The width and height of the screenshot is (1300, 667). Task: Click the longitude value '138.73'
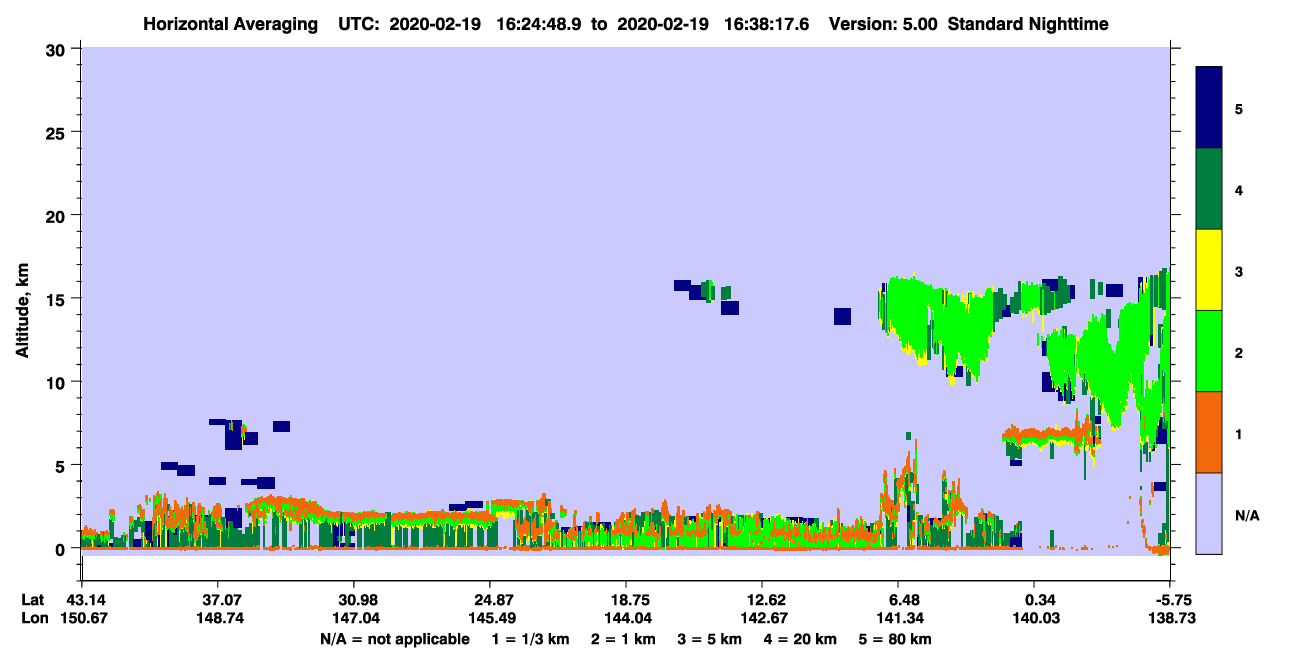point(1173,618)
